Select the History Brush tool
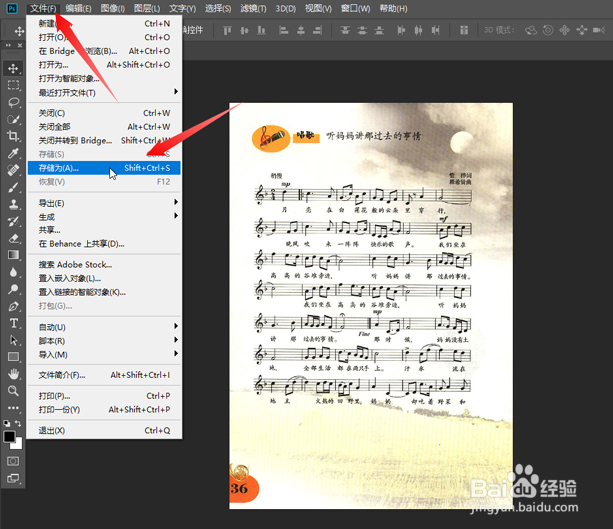Screen dimensions: 613x529 13,221
